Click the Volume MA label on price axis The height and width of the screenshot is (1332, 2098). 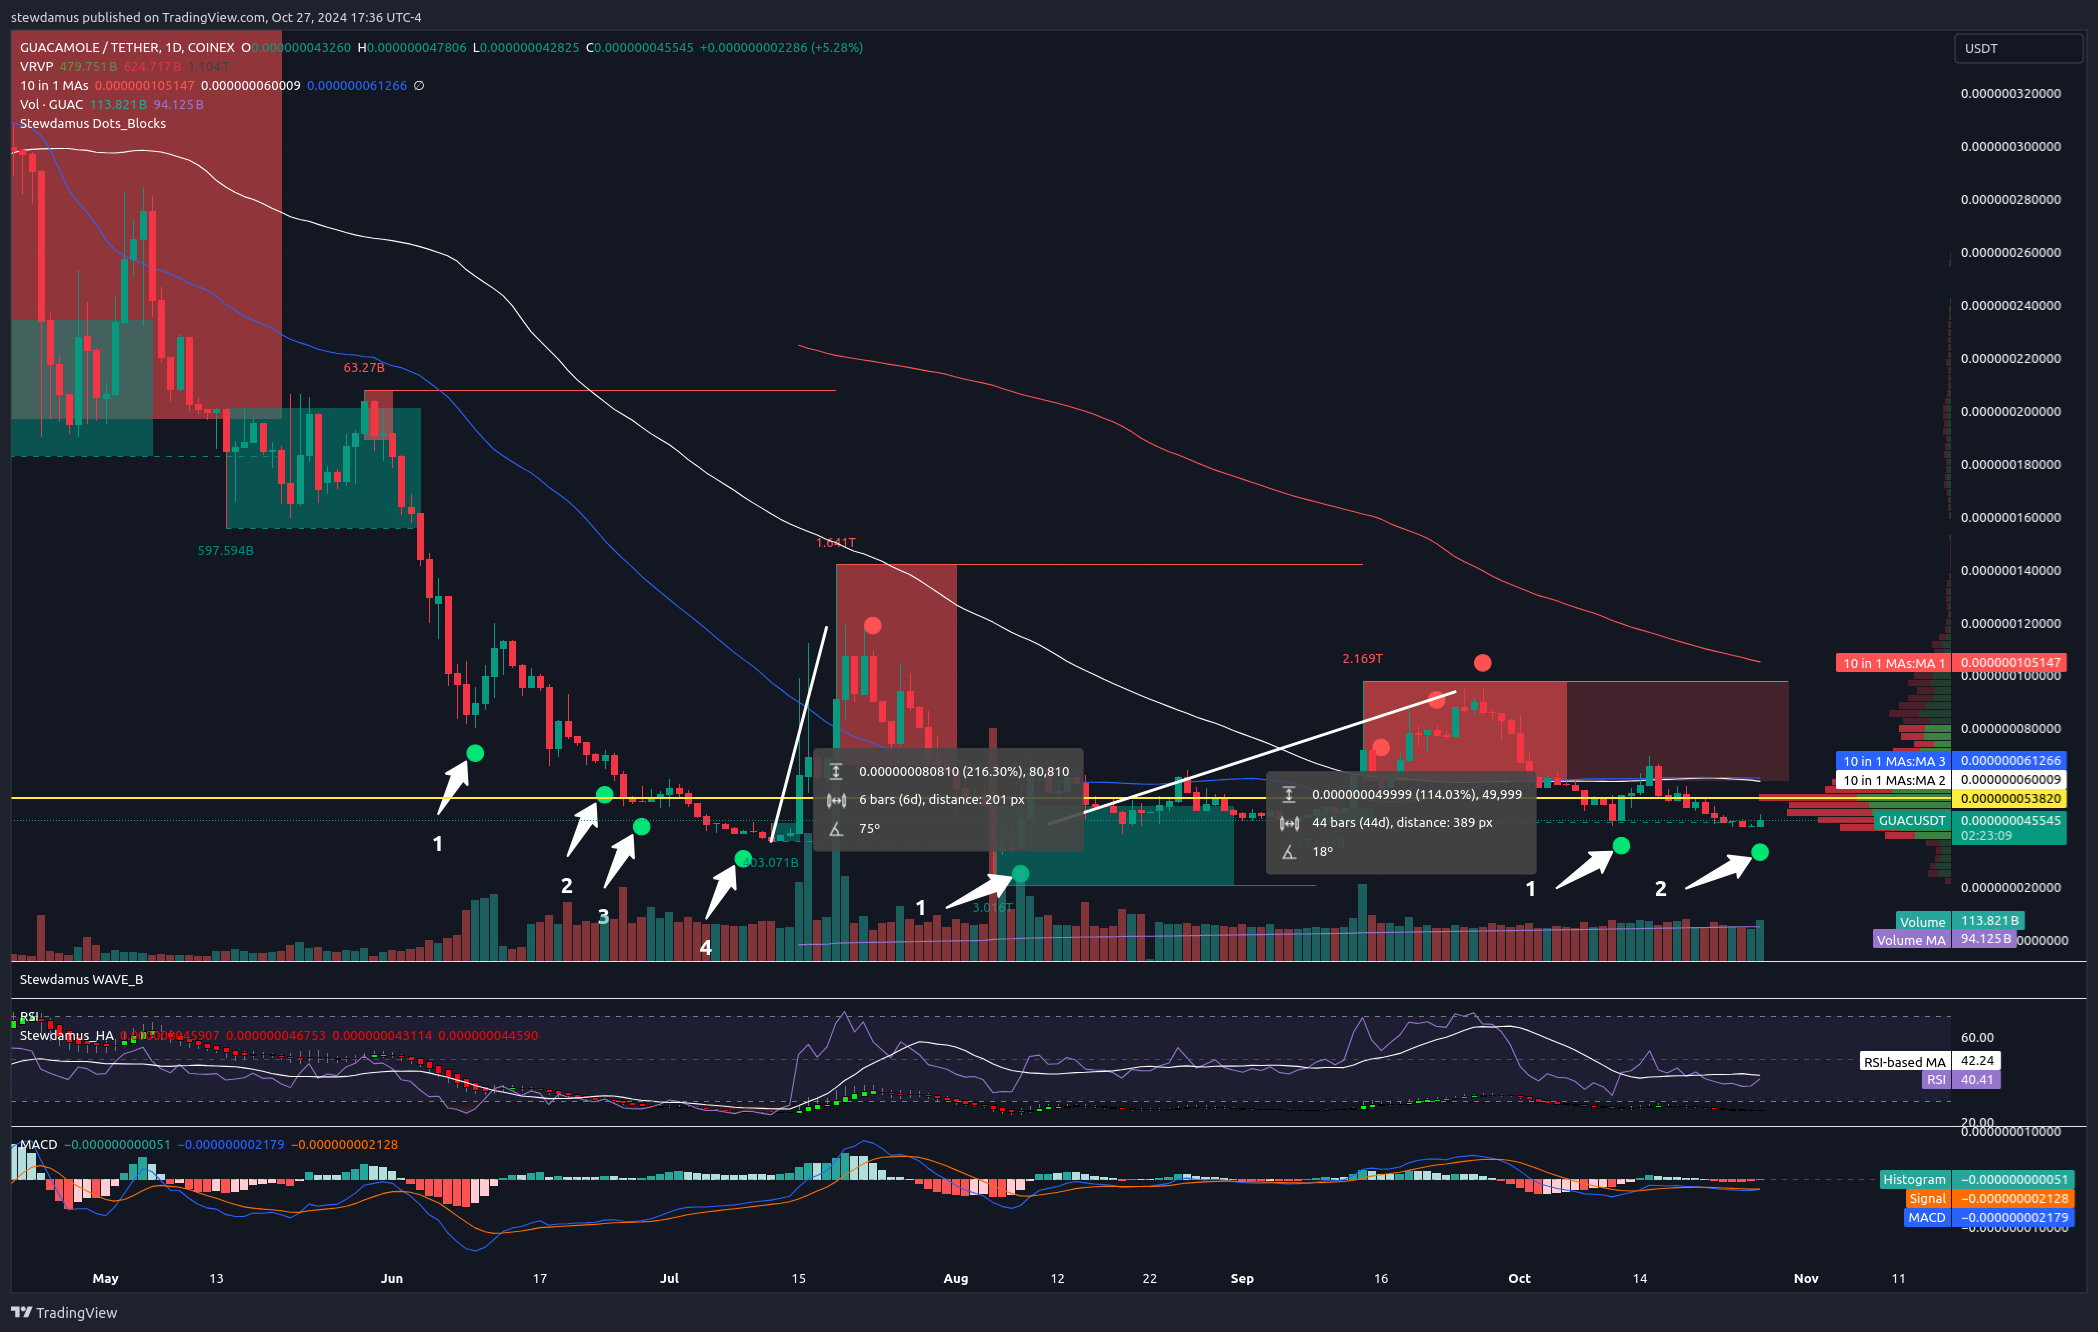tap(1911, 940)
